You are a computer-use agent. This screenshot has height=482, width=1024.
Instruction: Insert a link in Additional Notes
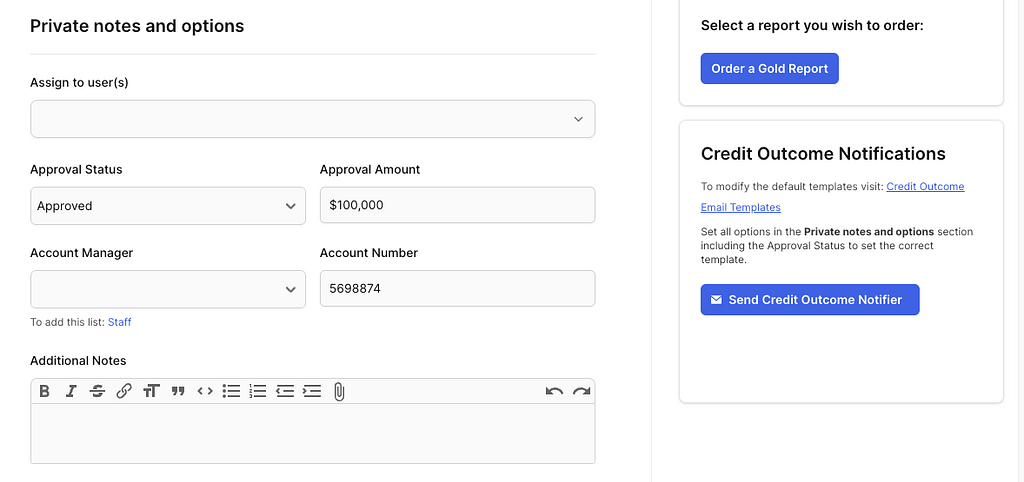[124, 391]
